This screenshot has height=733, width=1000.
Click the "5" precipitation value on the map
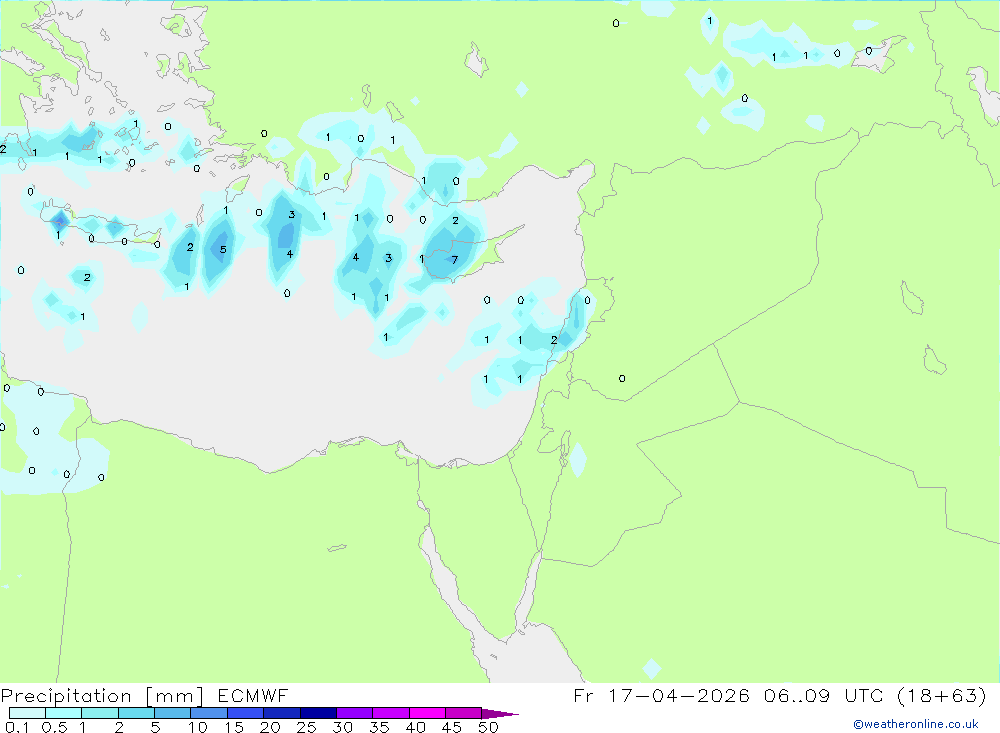pyautogui.click(x=223, y=249)
